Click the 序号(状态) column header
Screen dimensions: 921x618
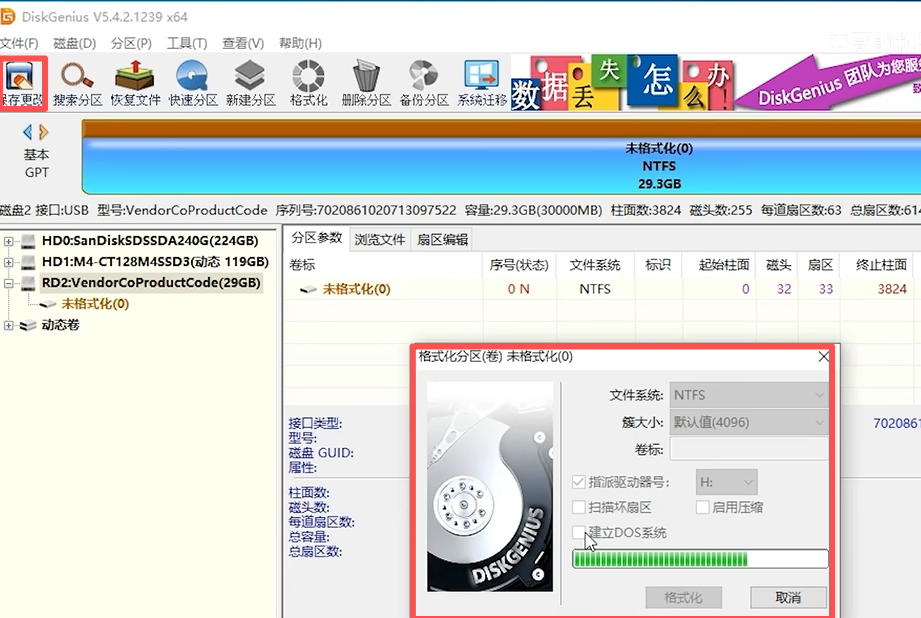(519, 266)
